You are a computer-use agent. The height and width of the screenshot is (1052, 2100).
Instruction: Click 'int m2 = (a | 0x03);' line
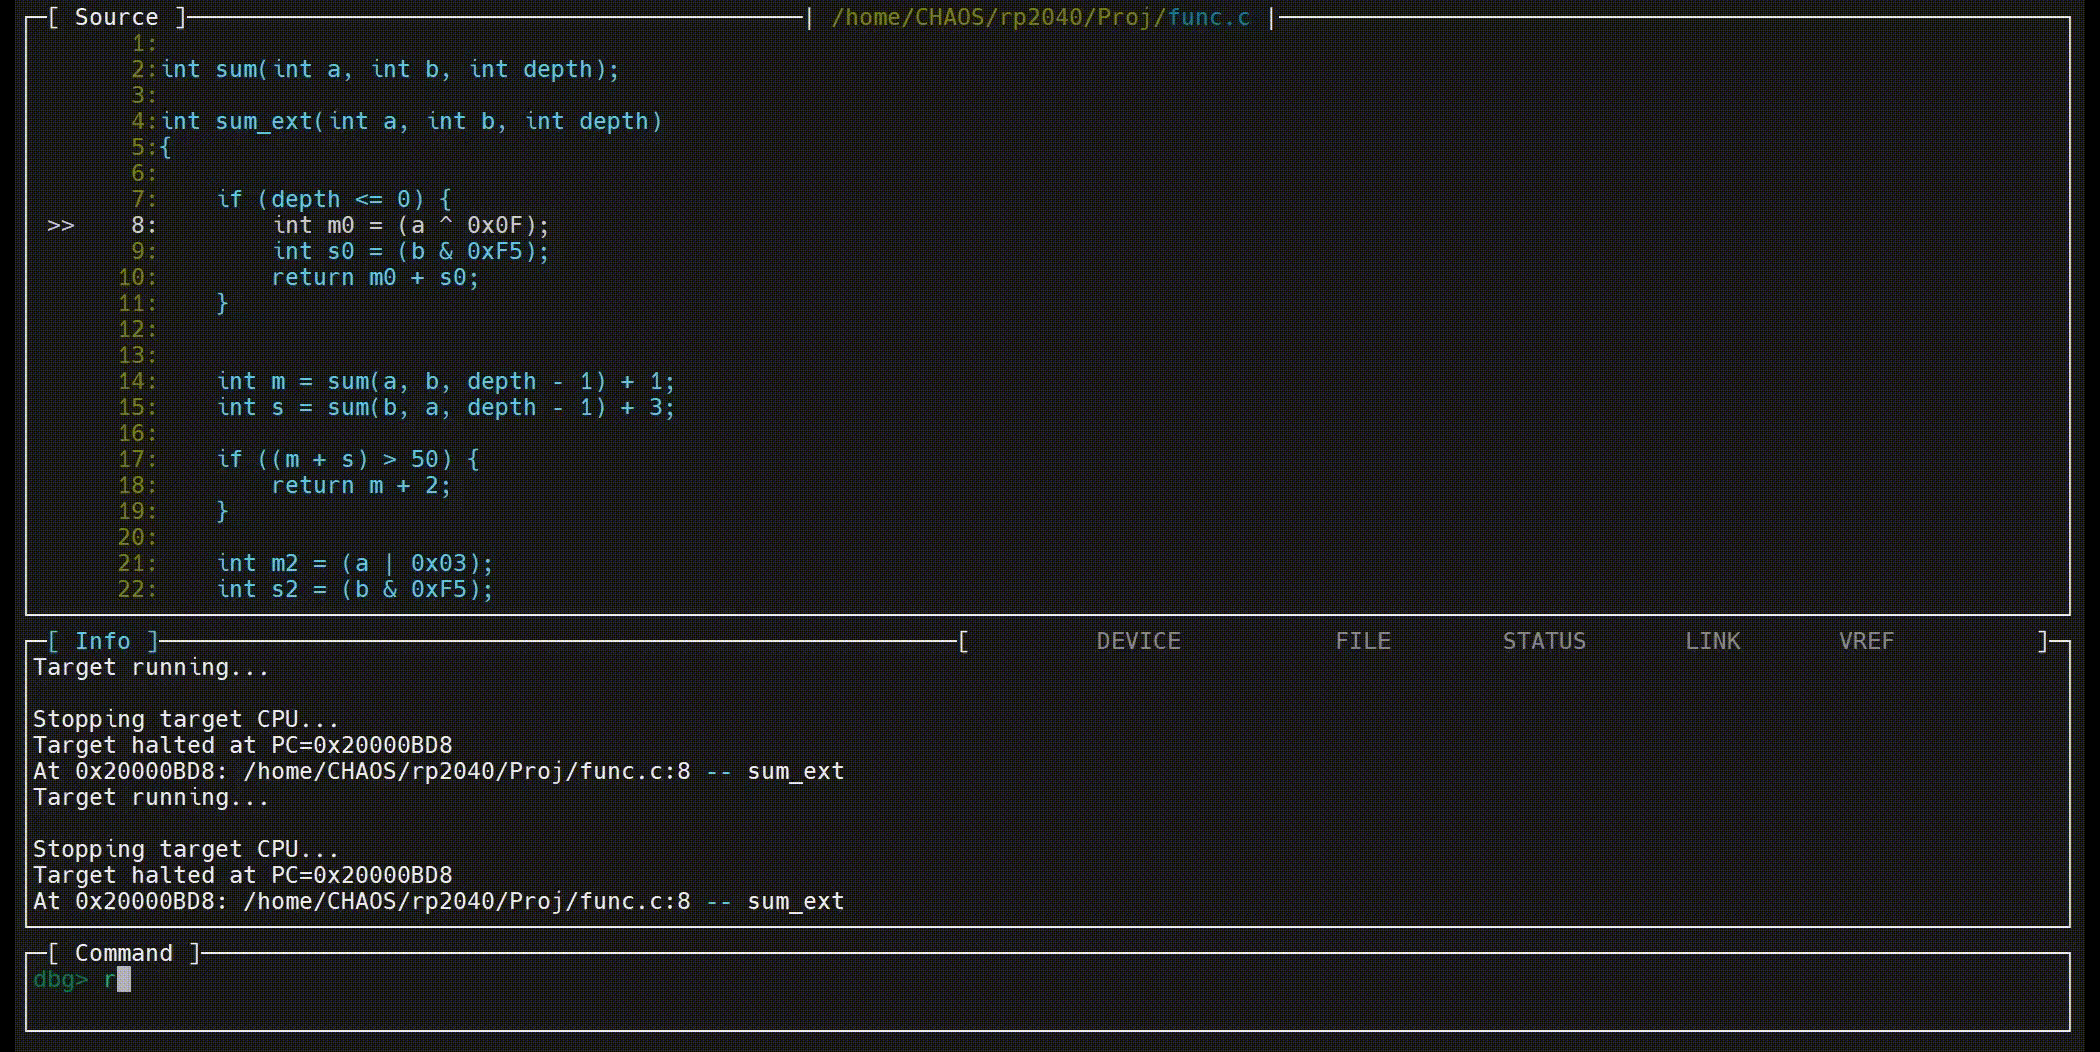[x=355, y=564]
